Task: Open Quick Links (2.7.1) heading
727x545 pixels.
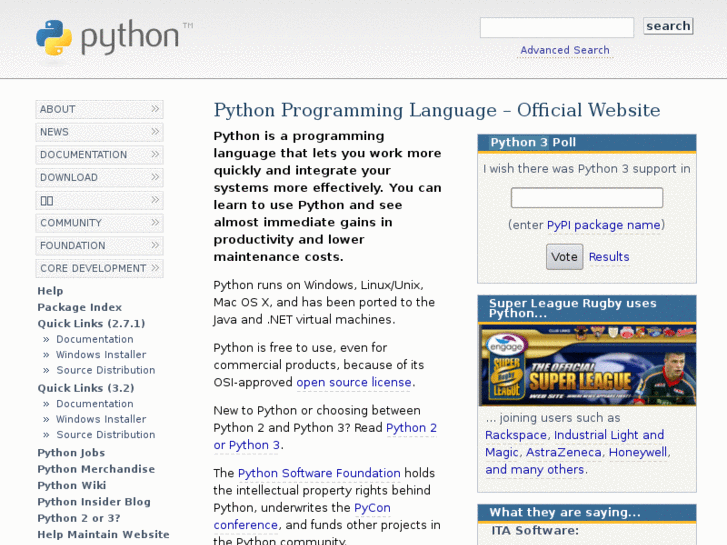Action: pyautogui.click(x=91, y=323)
